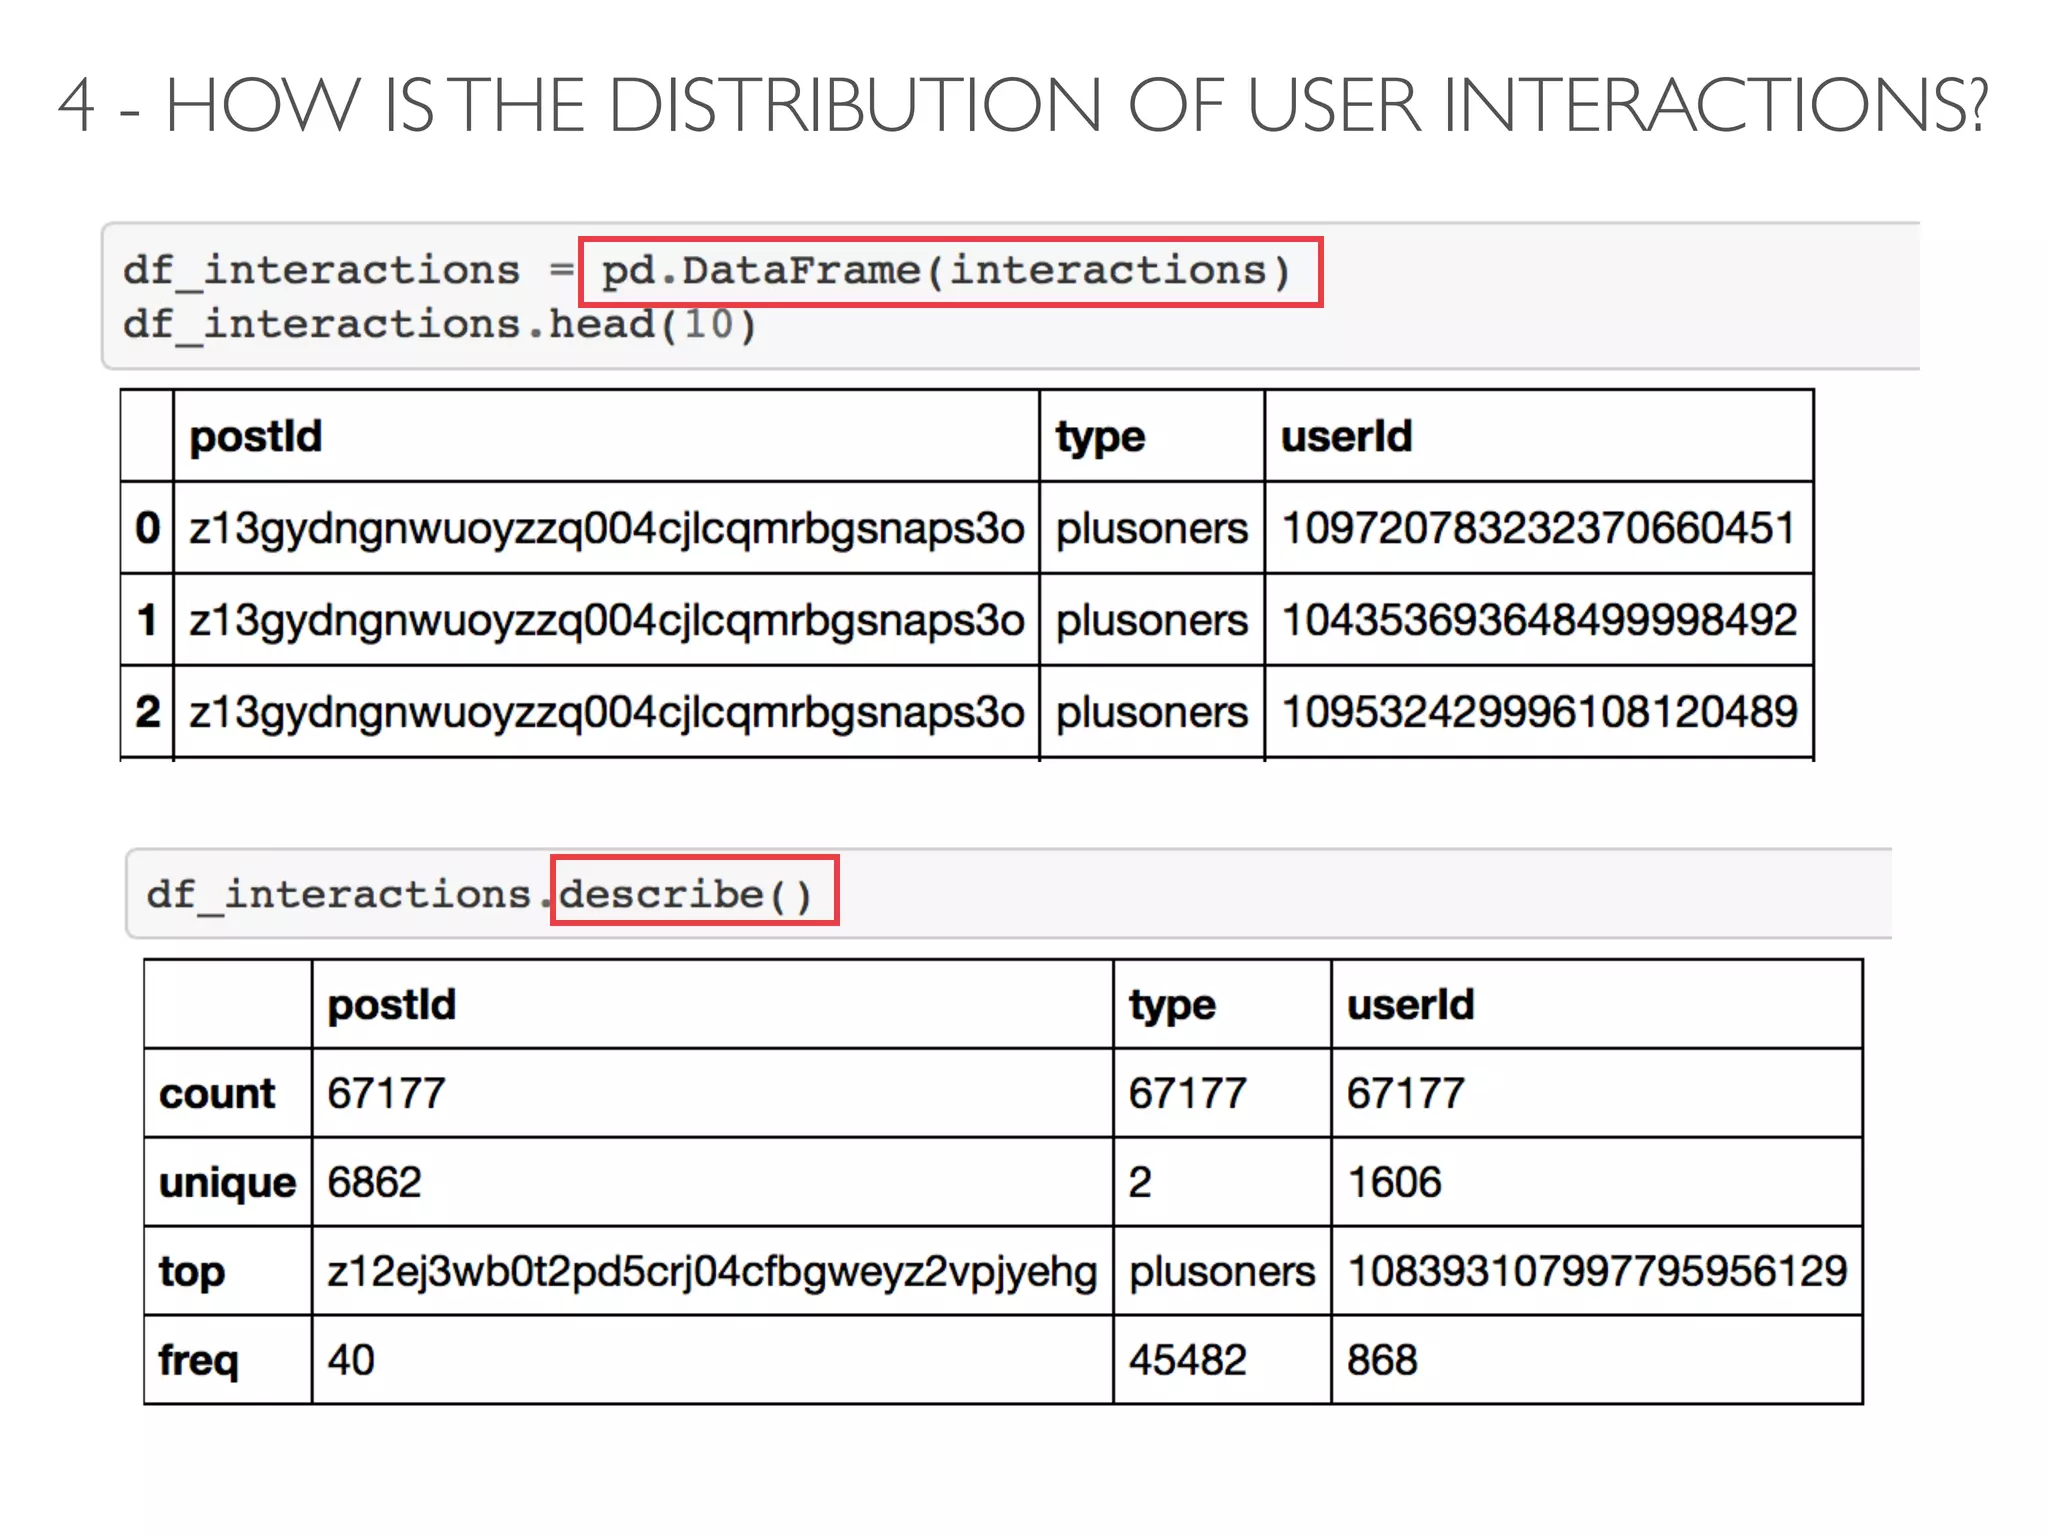The height and width of the screenshot is (1536, 2048).
Task: Select the userId header in first table
Action: tap(1346, 437)
